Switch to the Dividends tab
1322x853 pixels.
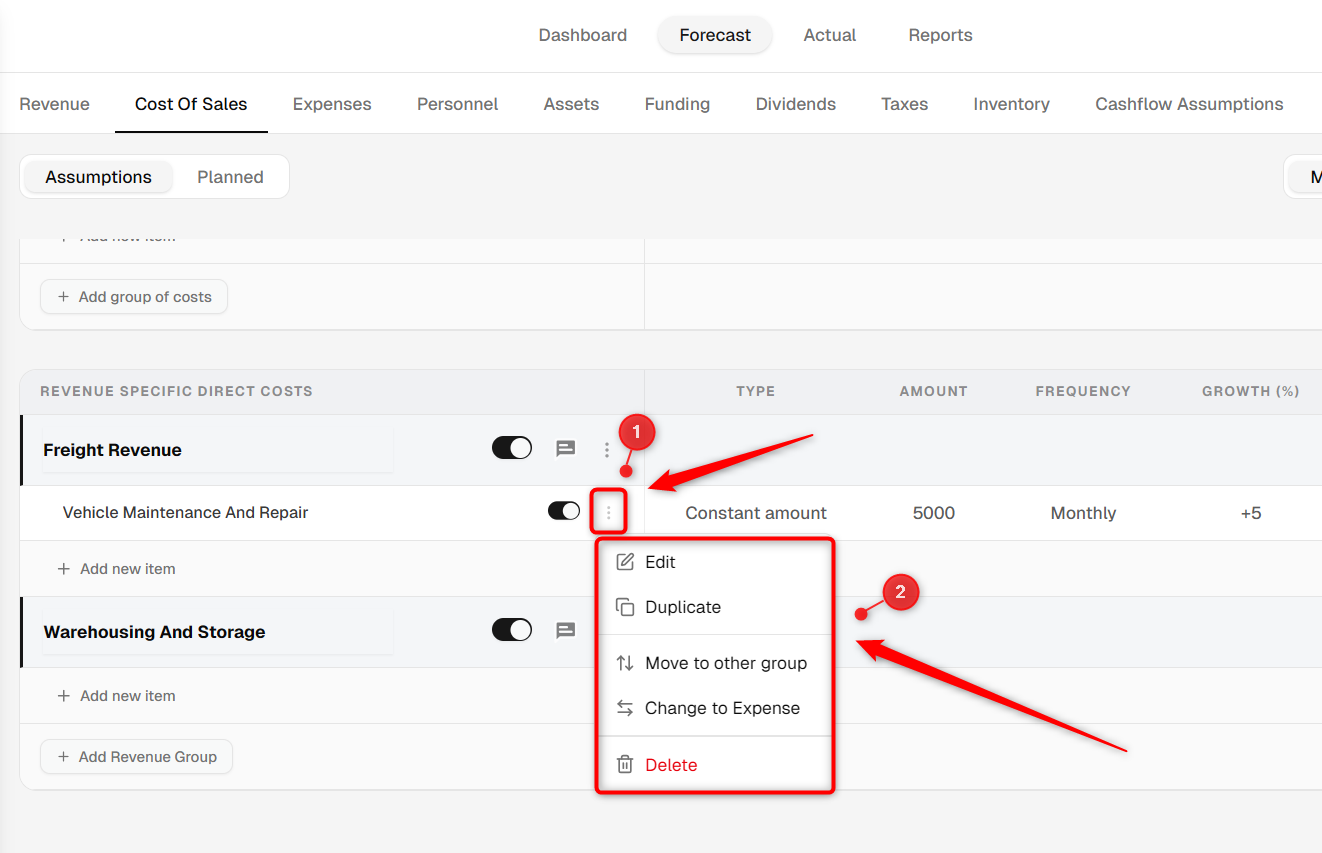point(796,104)
